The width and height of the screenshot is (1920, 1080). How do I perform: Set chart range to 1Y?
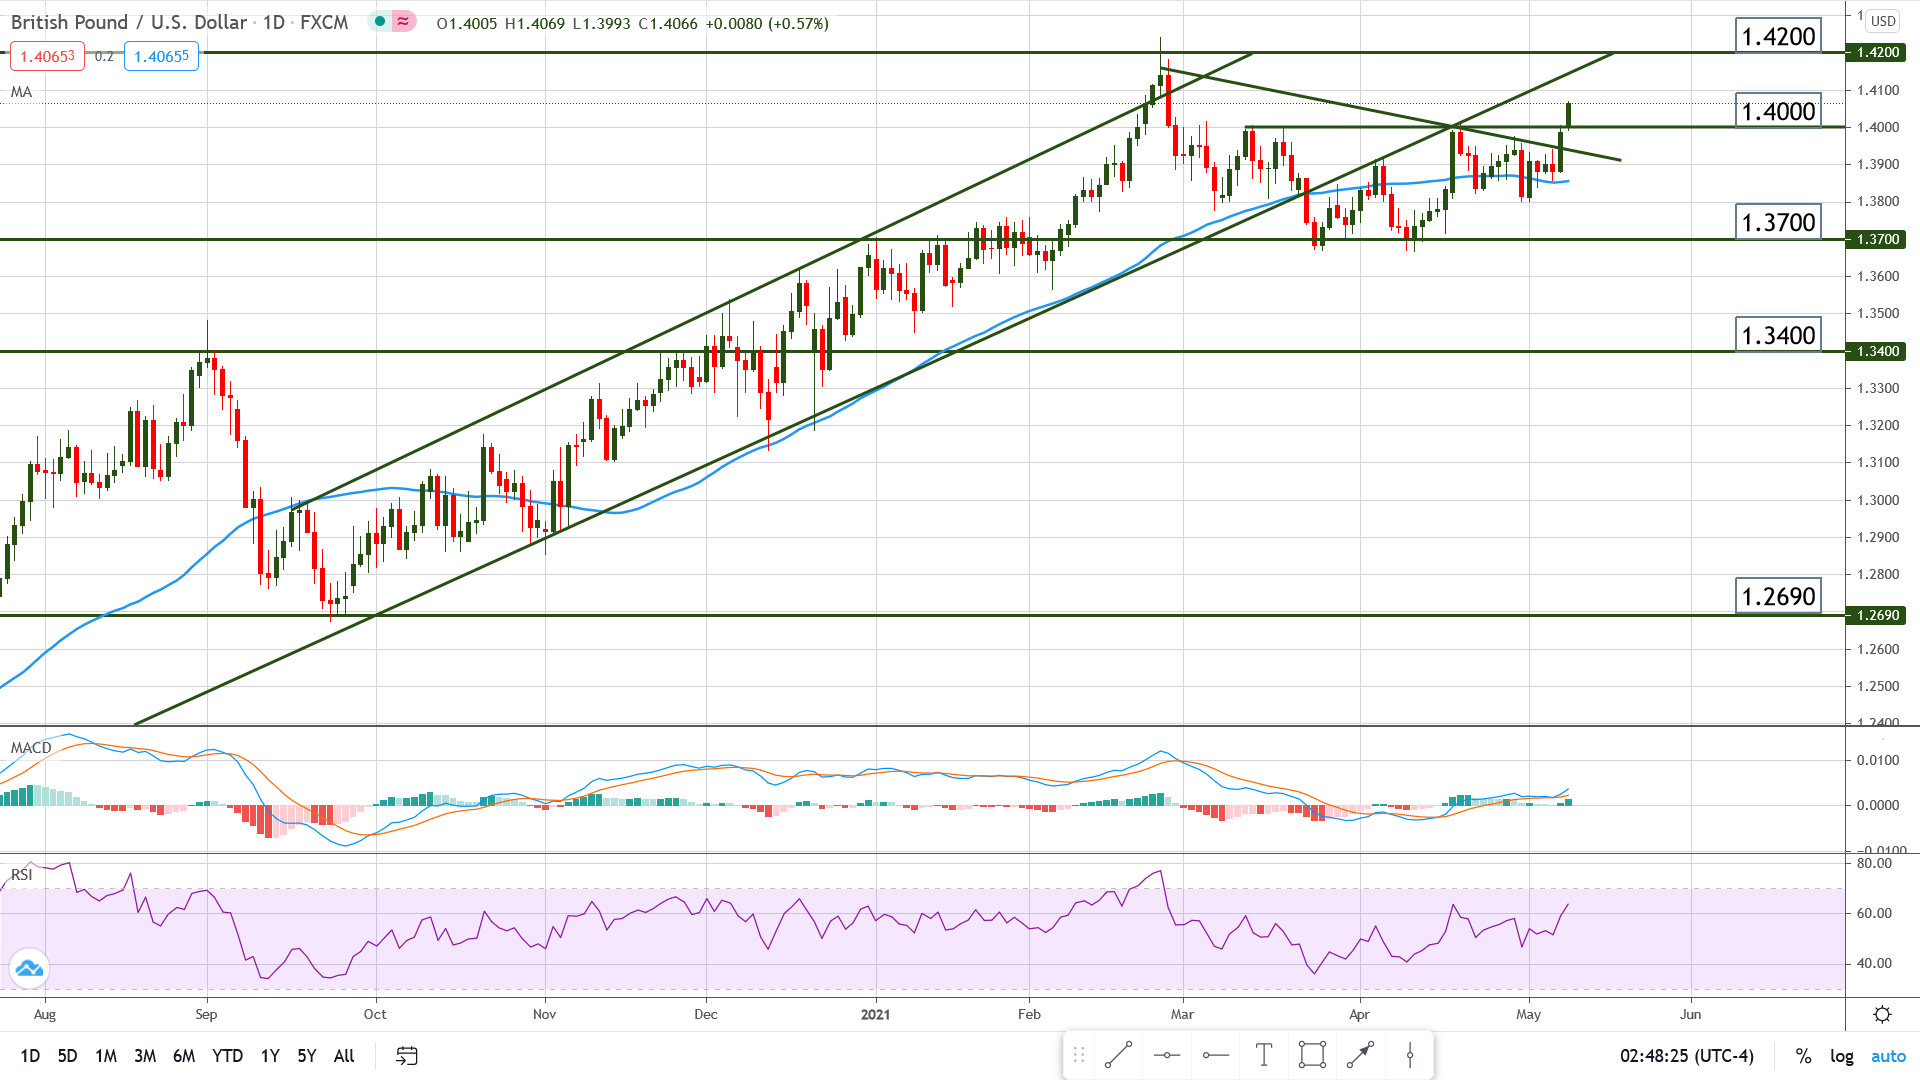point(270,1056)
